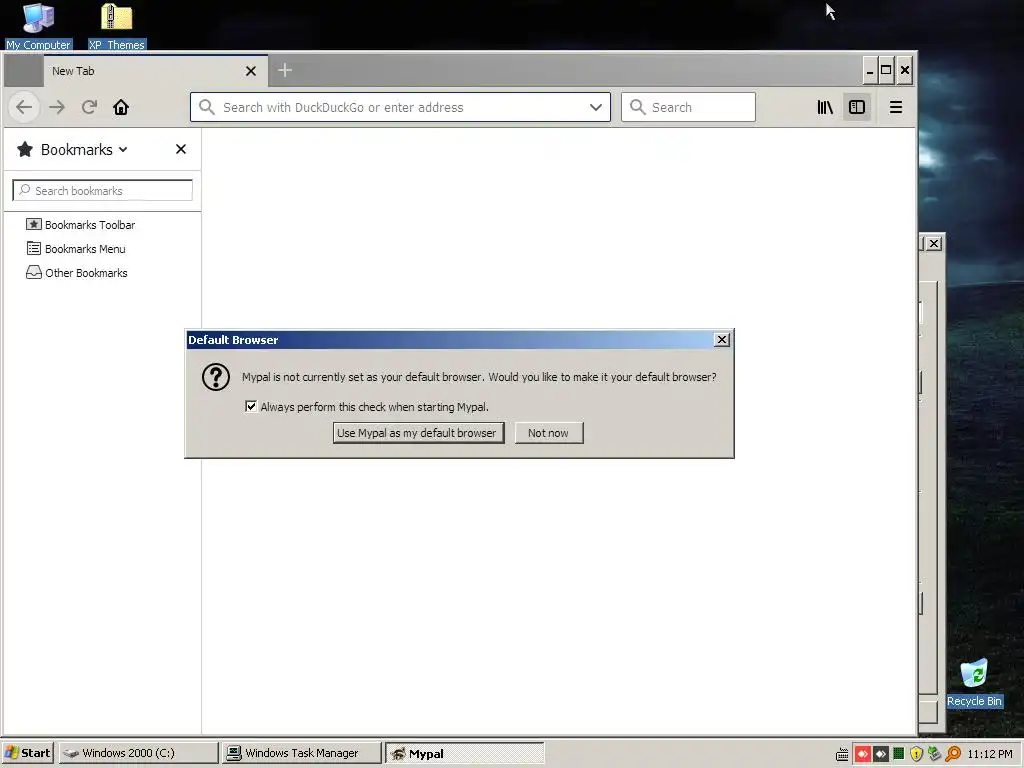Click the magnifier icon in toolbar Search box
This screenshot has height=768, width=1024.
click(x=637, y=107)
